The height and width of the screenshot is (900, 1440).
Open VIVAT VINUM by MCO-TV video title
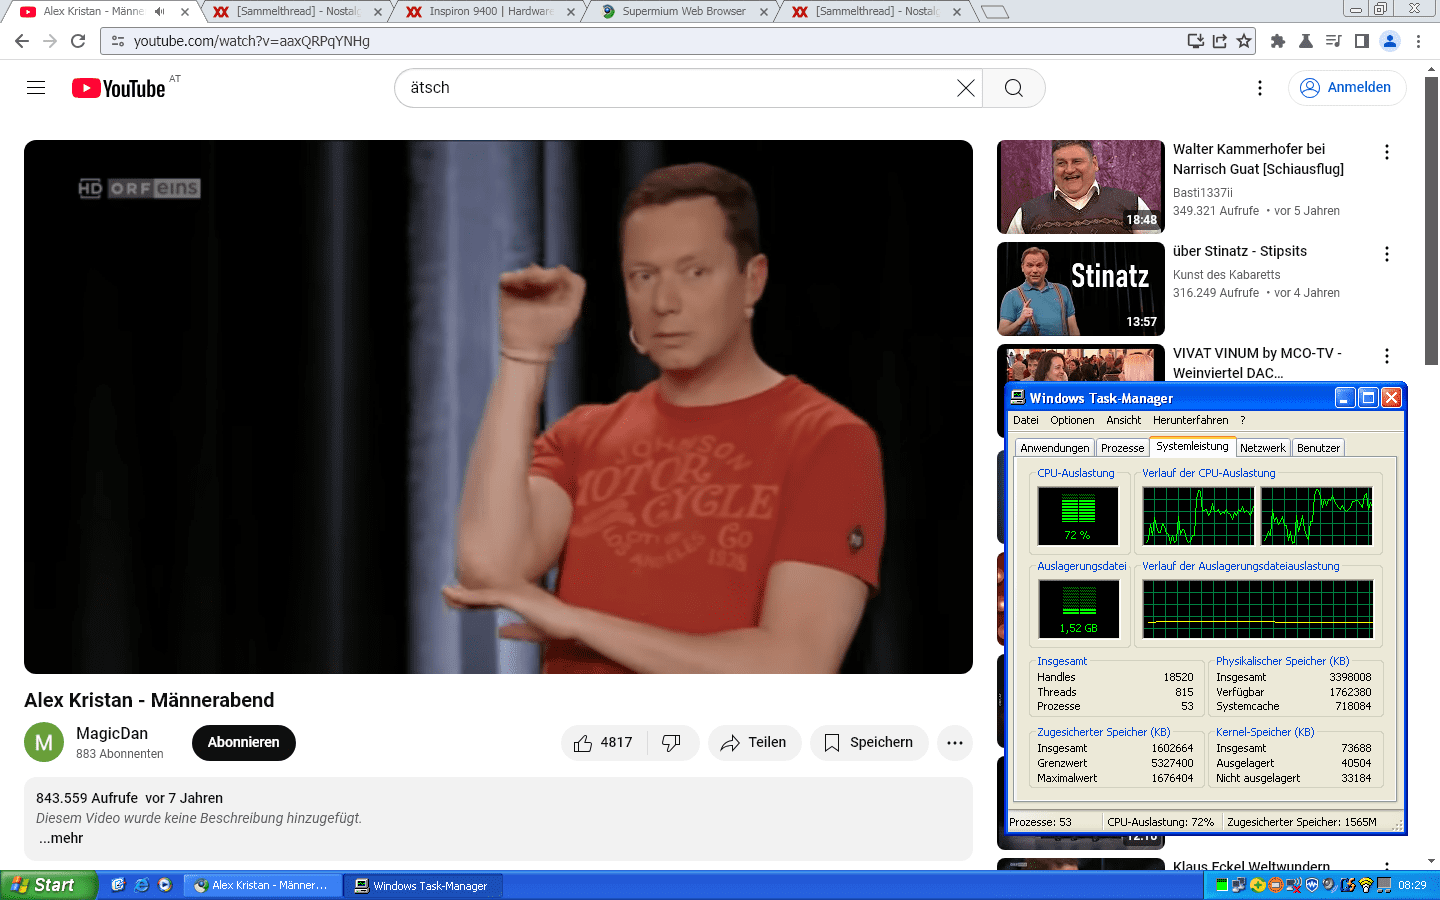(1257, 363)
